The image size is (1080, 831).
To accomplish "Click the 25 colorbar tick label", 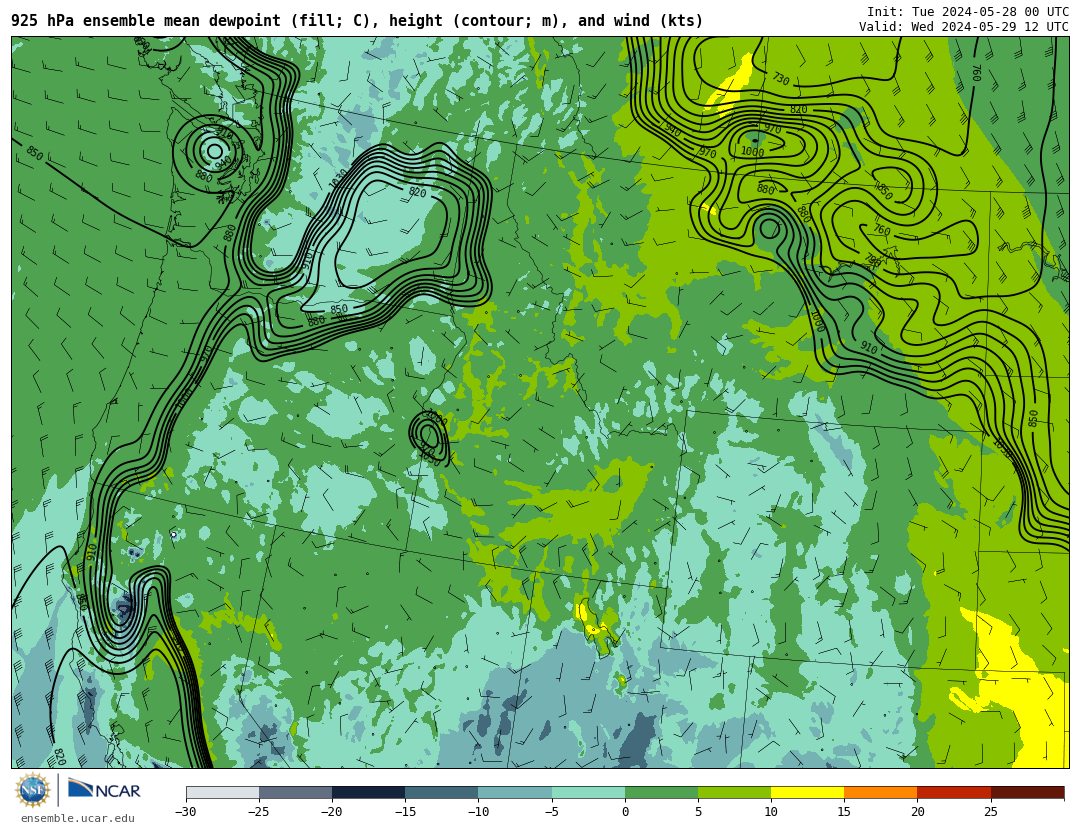I will pyautogui.click(x=990, y=812).
